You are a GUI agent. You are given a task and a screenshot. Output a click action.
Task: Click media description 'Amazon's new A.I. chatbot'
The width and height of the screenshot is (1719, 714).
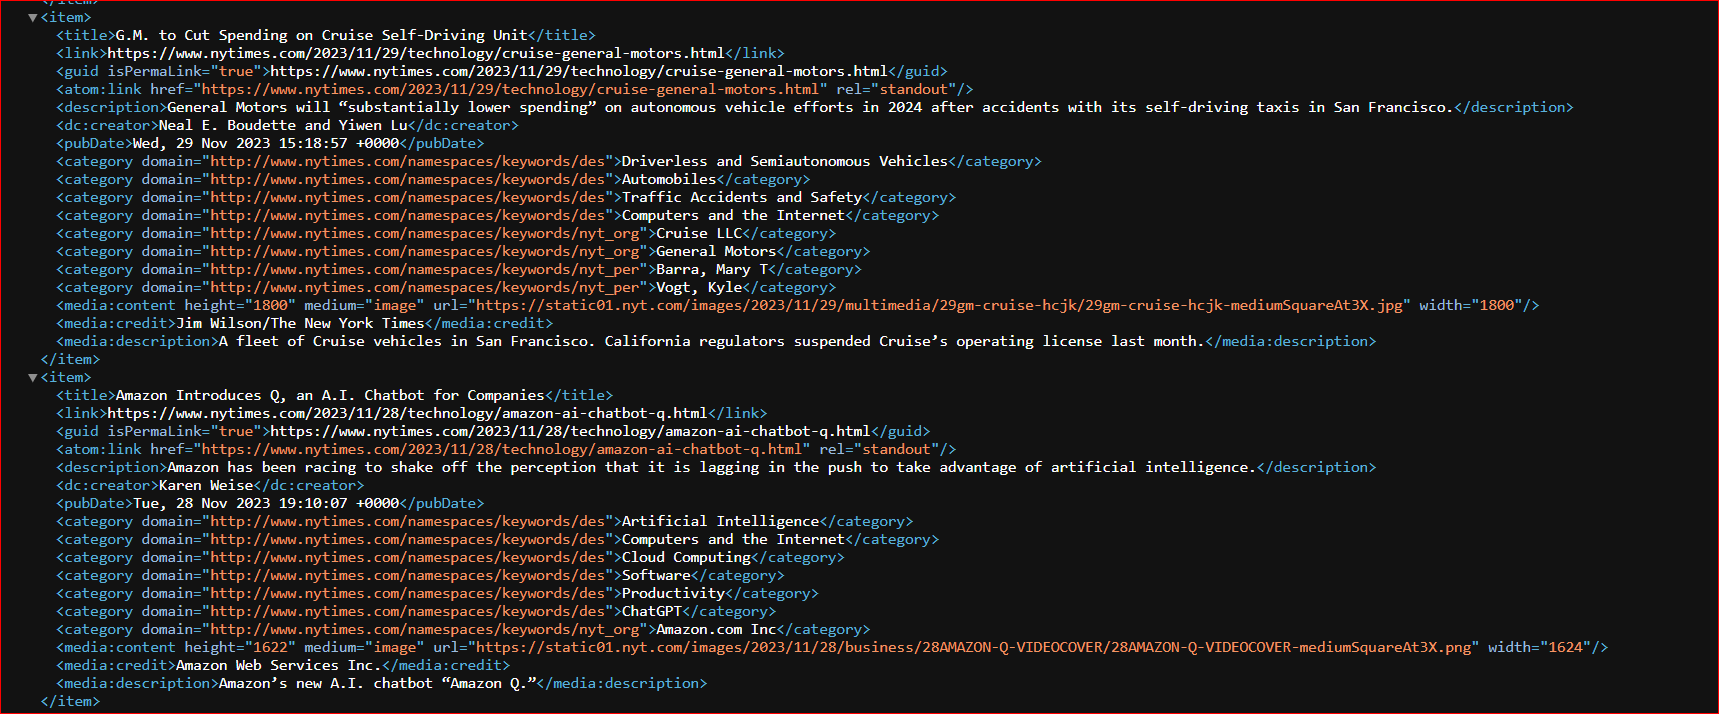point(377,683)
